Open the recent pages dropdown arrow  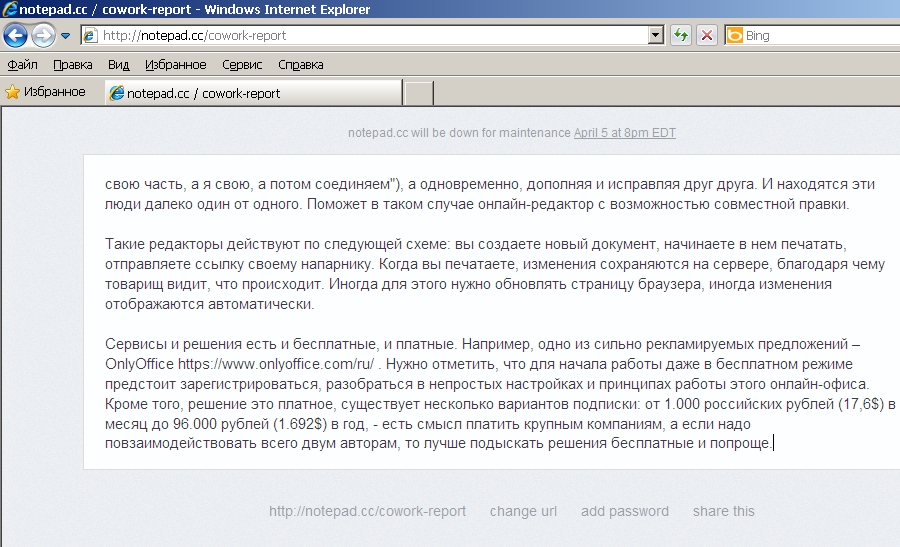[65, 36]
